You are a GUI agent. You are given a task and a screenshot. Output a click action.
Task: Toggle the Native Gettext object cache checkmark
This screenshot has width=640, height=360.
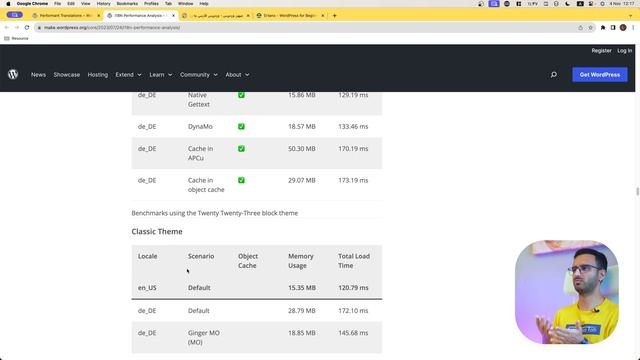pos(241,95)
